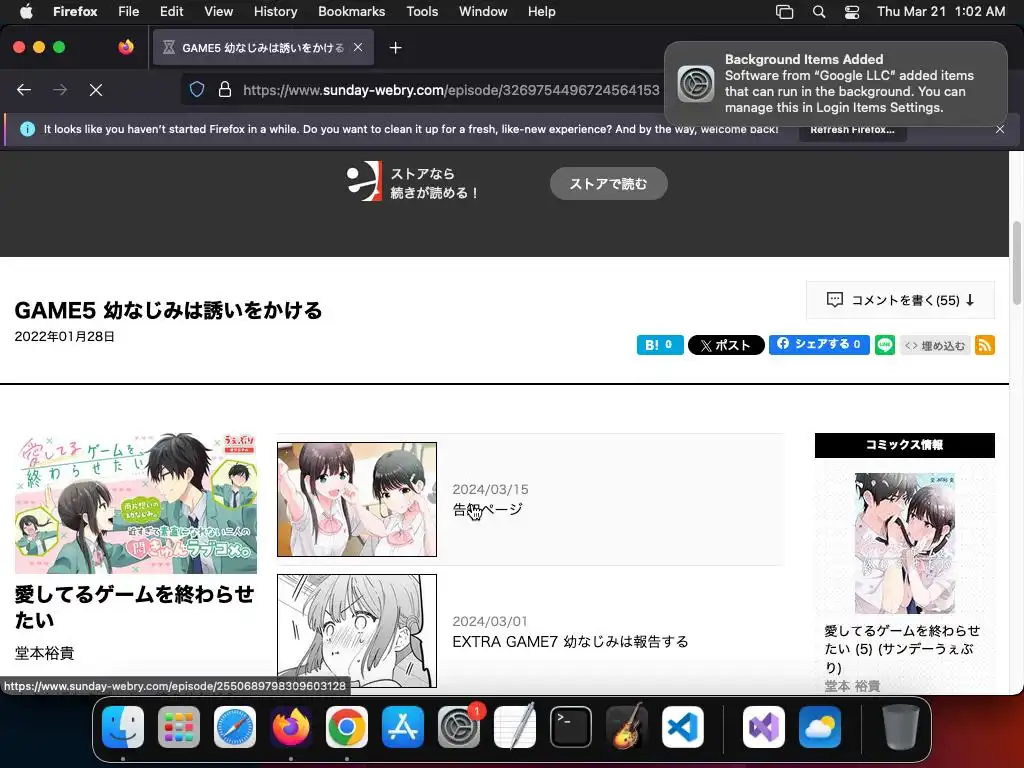Open a new tab with plus button
The height and width of the screenshot is (768, 1024).
click(395, 48)
